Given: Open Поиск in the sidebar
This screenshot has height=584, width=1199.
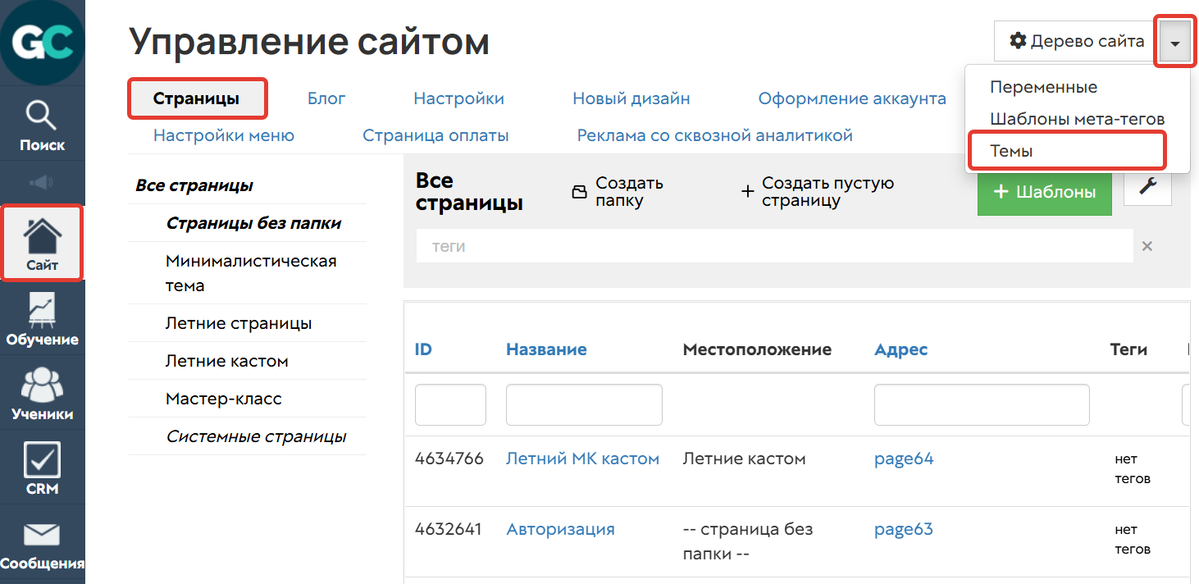Looking at the screenshot, I should click(x=42, y=124).
